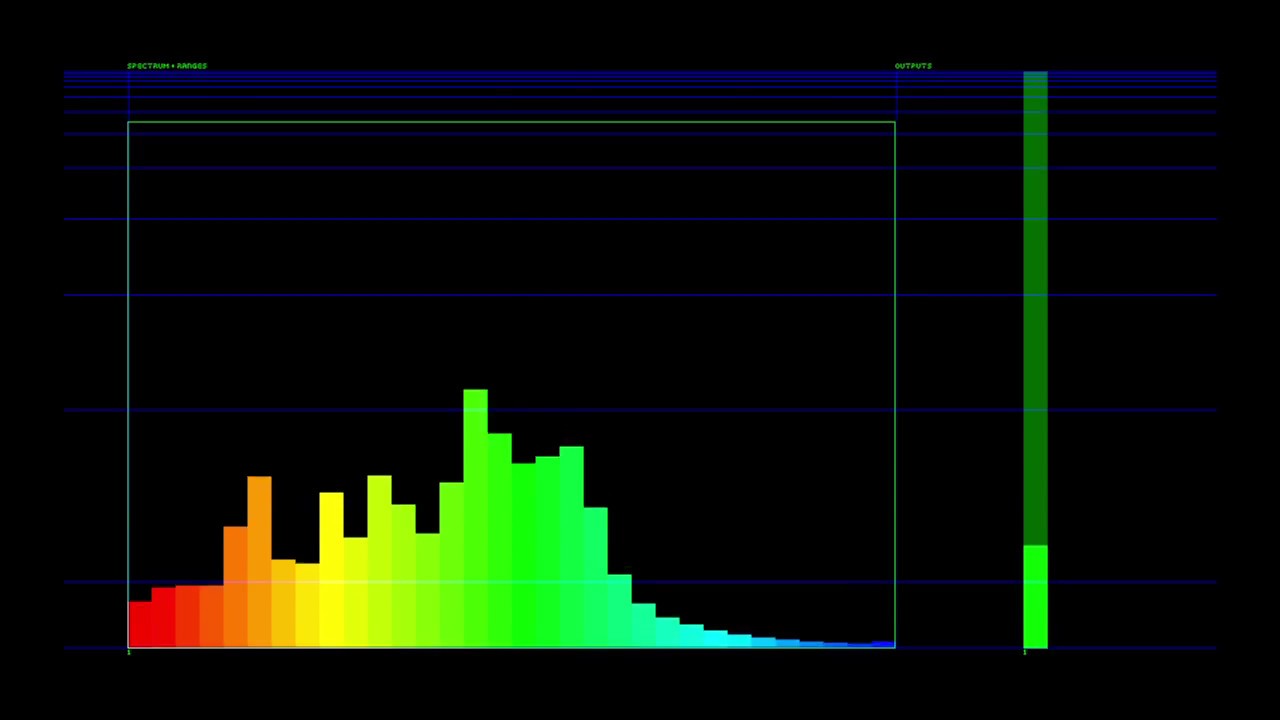The width and height of the screenshot is (1280, 720).
Task: Click the tallest green spectrum bar
Action: 475,518
